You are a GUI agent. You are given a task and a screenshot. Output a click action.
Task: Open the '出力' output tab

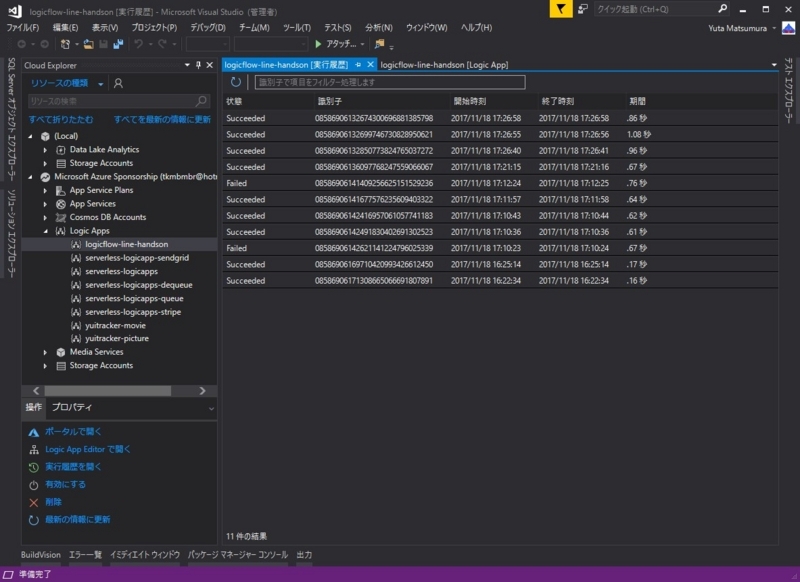pos(304,555)
